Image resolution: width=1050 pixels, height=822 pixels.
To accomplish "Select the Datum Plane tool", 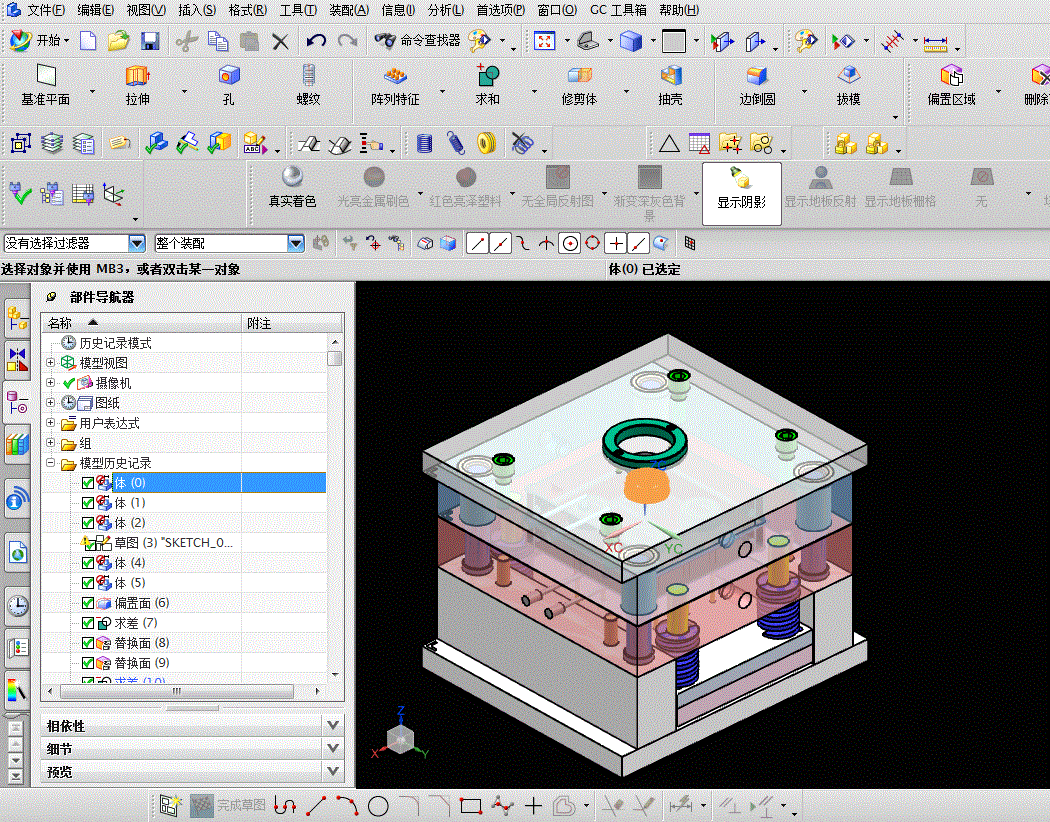I will (46, 86).
